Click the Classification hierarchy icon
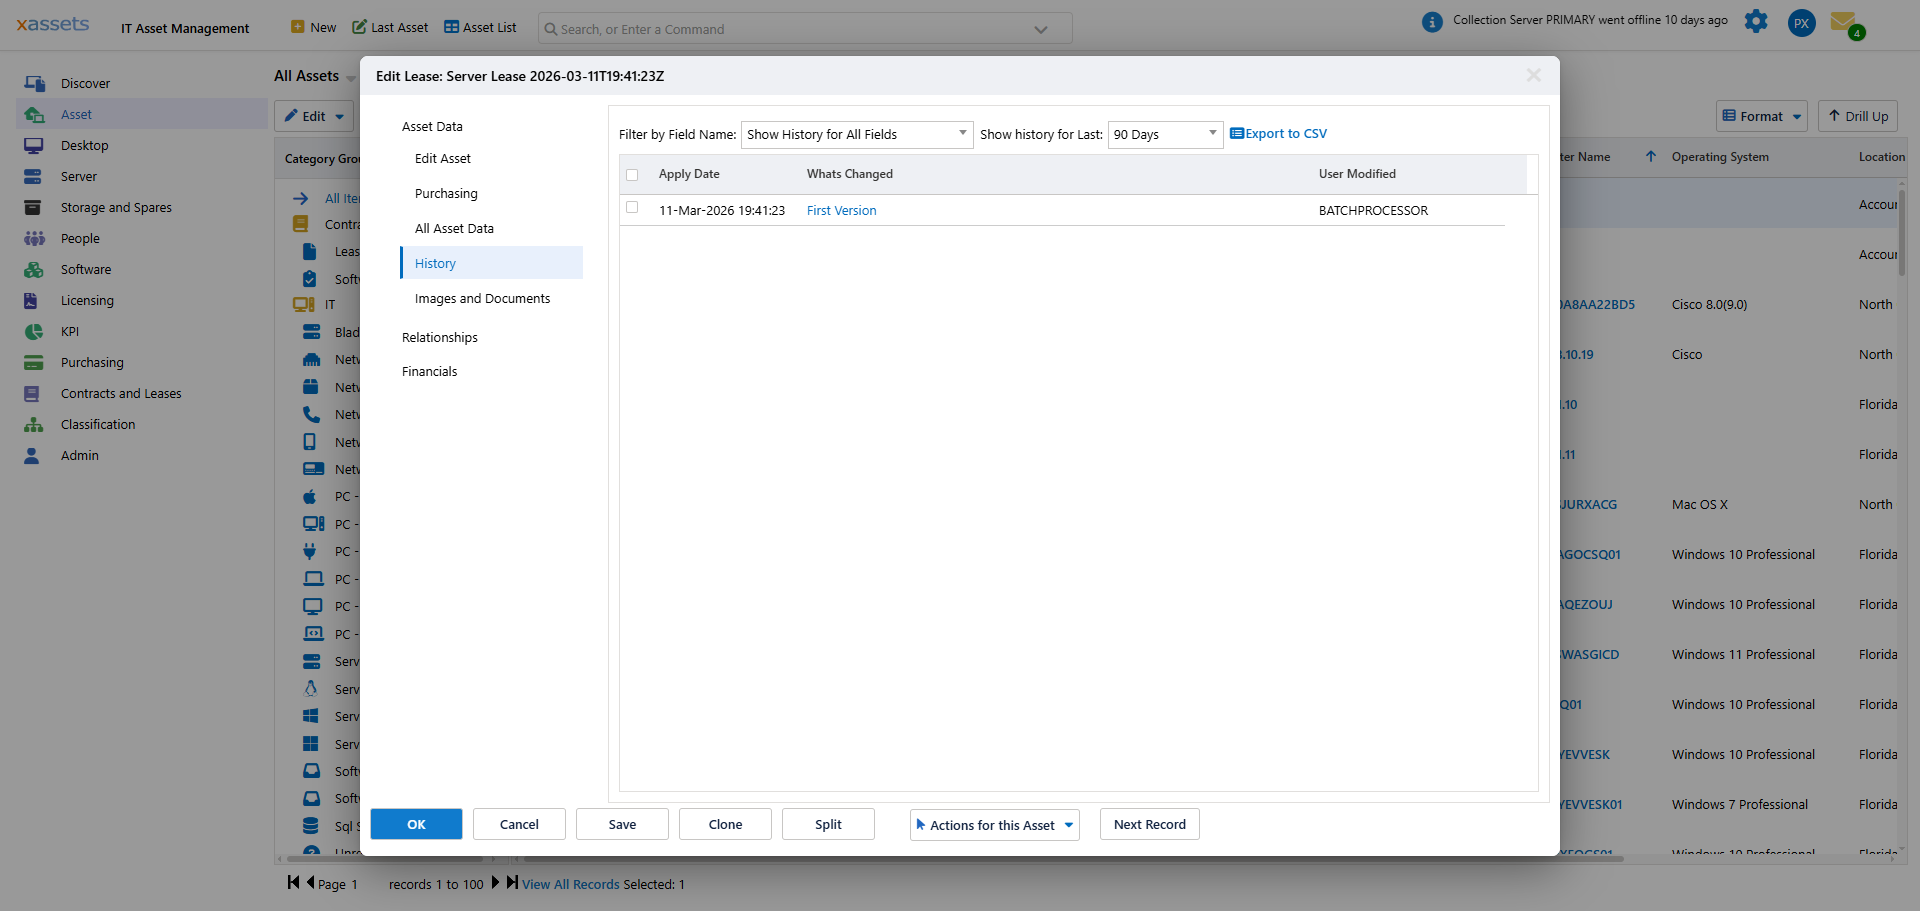1920x911 pixels. pyautogui.click(x=34, y=425)
